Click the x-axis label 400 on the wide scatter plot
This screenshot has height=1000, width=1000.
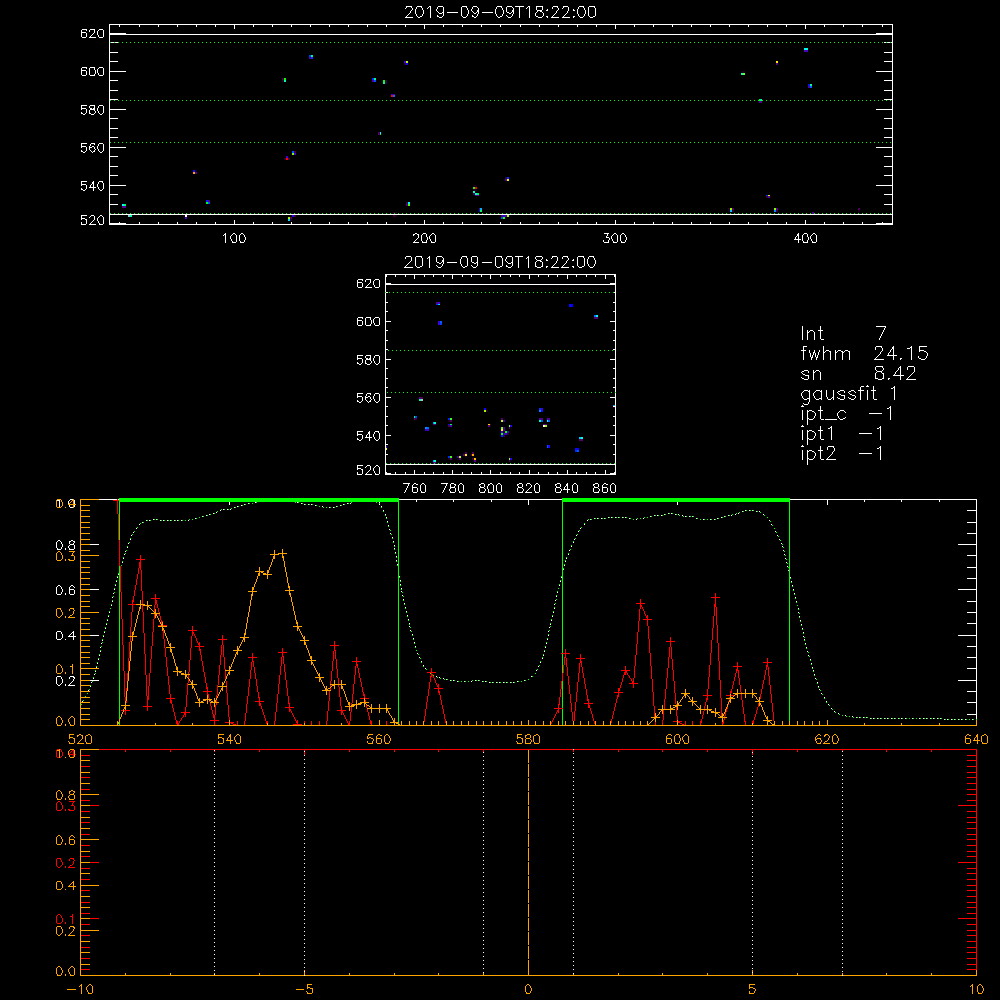point(805,239)
